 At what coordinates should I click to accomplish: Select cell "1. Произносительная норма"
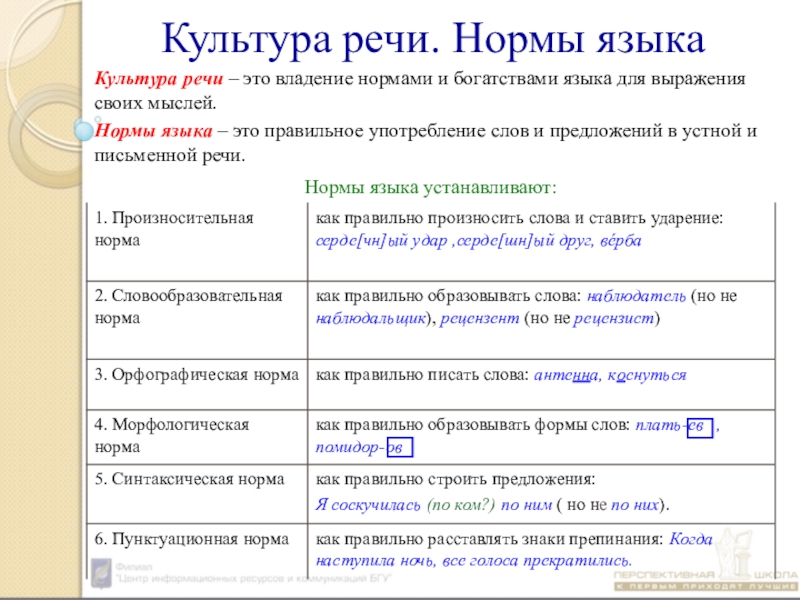coord(197,242)
